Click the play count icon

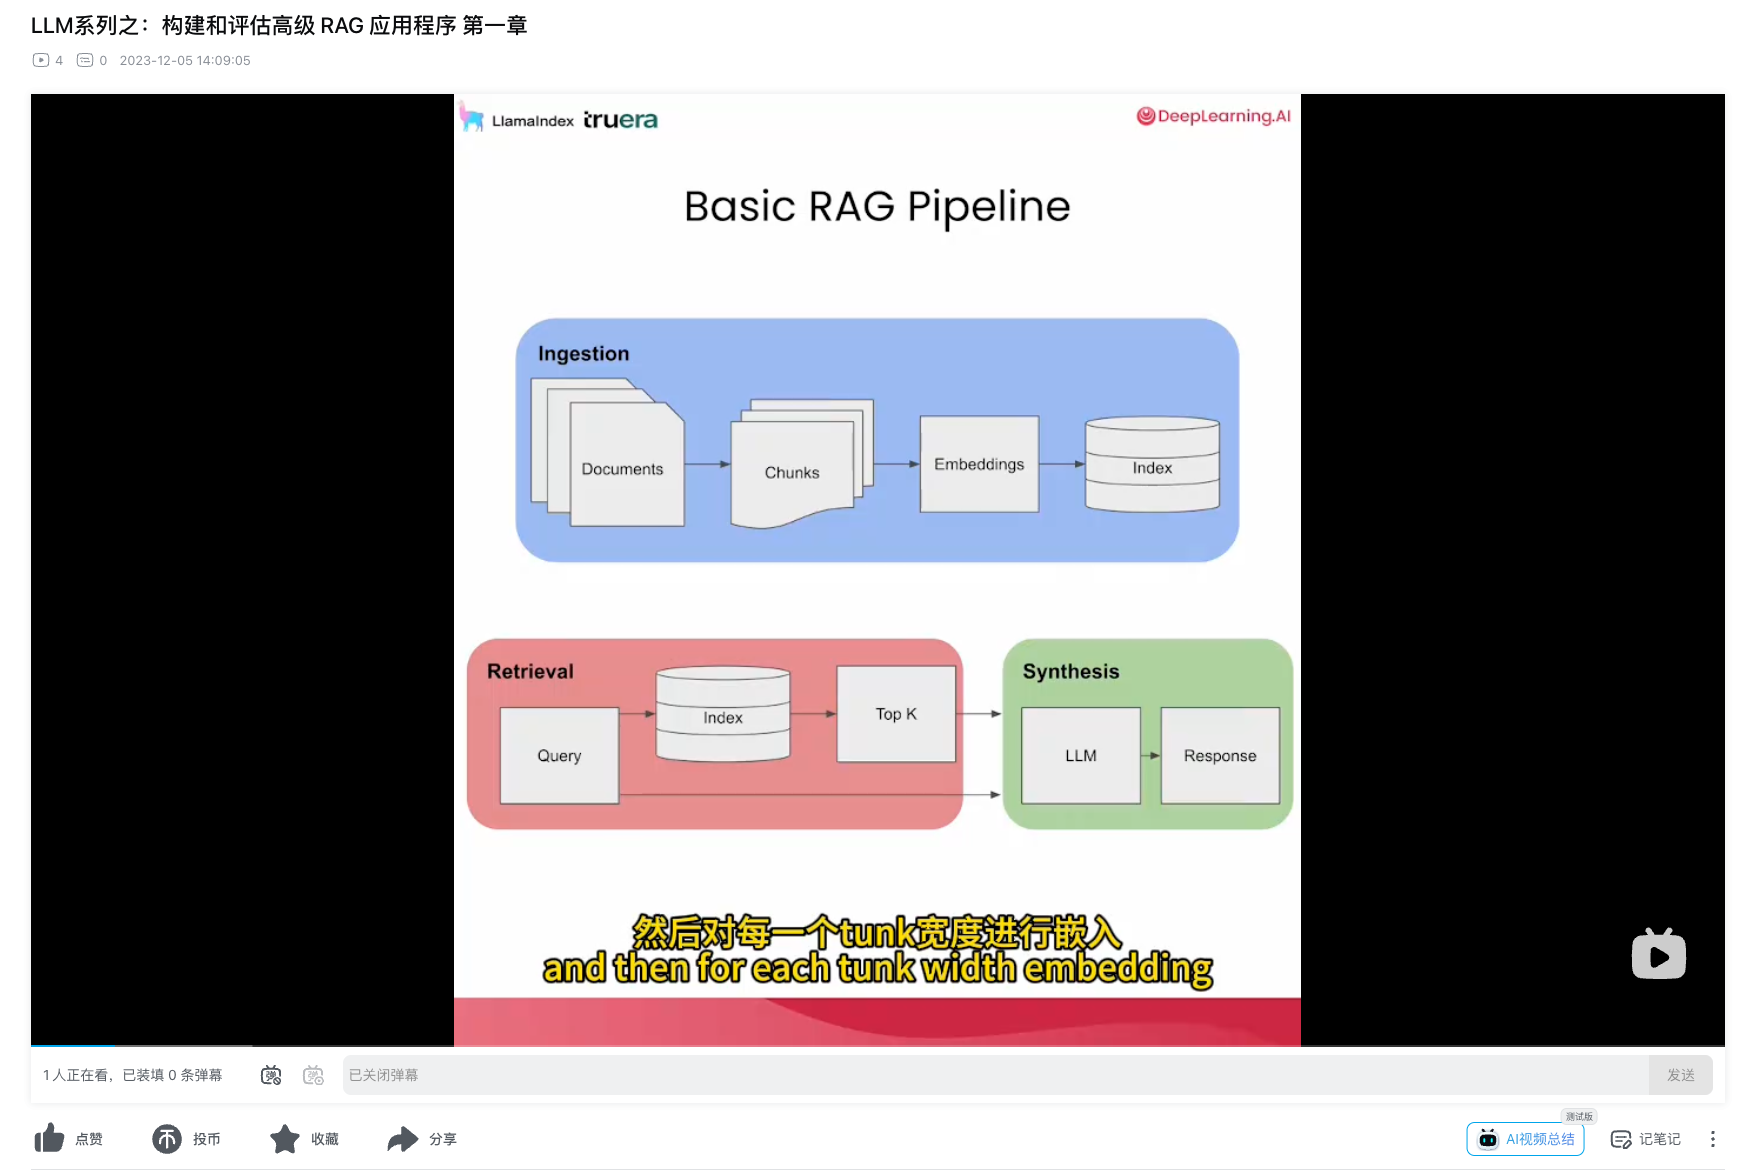(x=41, y=60)
